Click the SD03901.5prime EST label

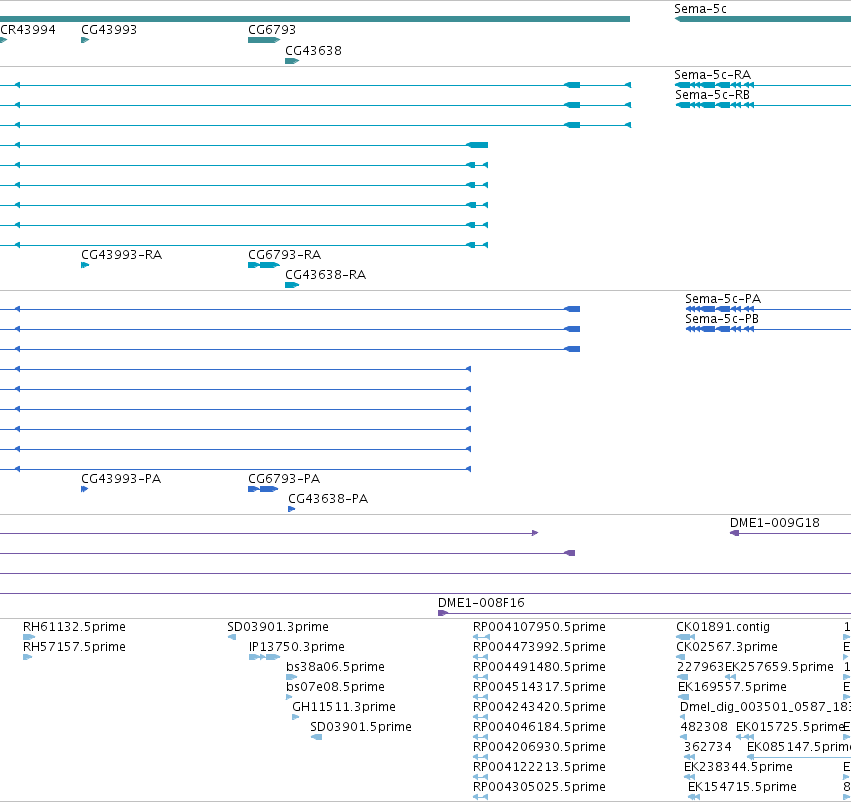[361, 727]
